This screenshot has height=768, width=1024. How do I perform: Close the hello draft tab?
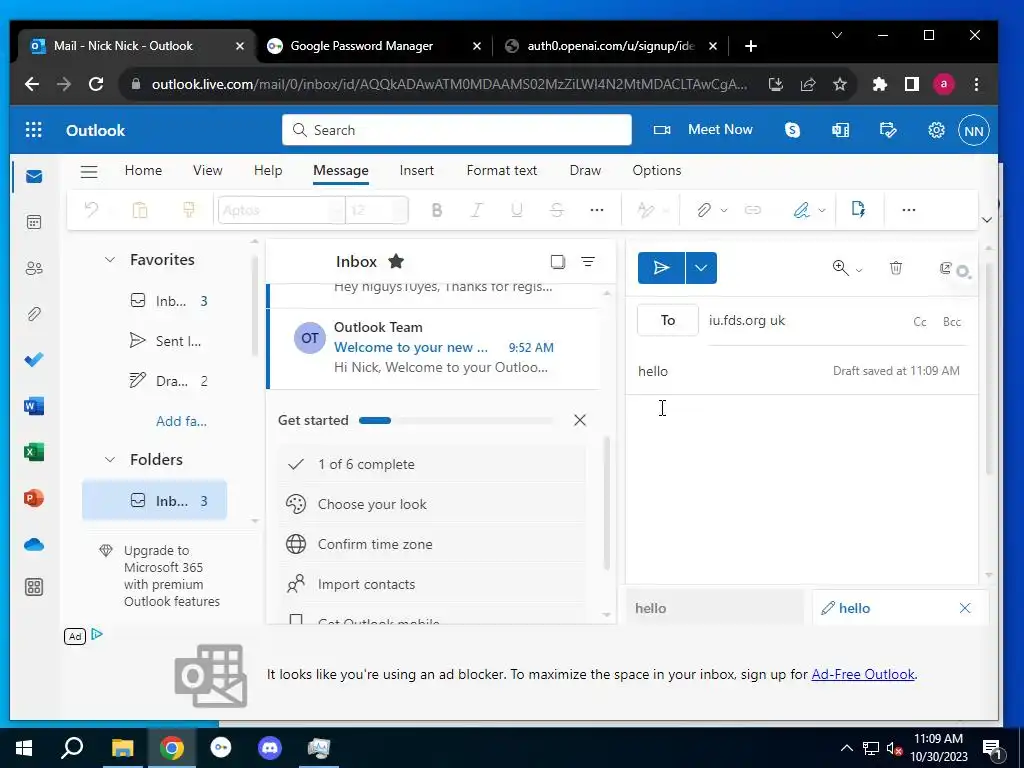(x=965, y=608)
